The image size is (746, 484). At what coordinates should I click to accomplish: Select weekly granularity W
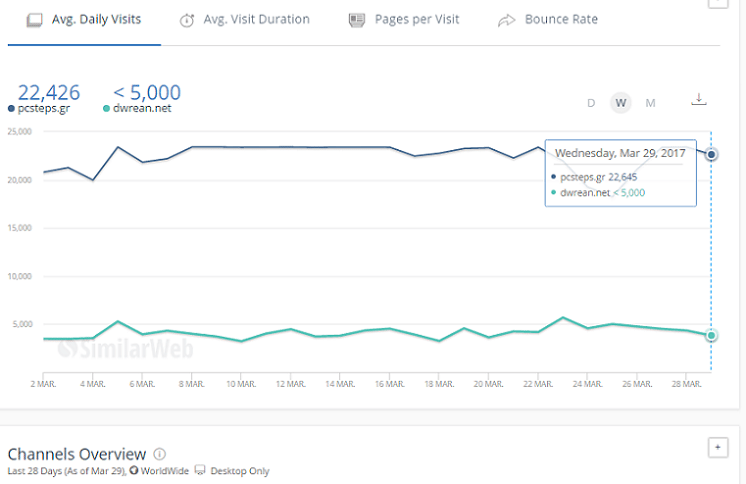click(620, 103)
